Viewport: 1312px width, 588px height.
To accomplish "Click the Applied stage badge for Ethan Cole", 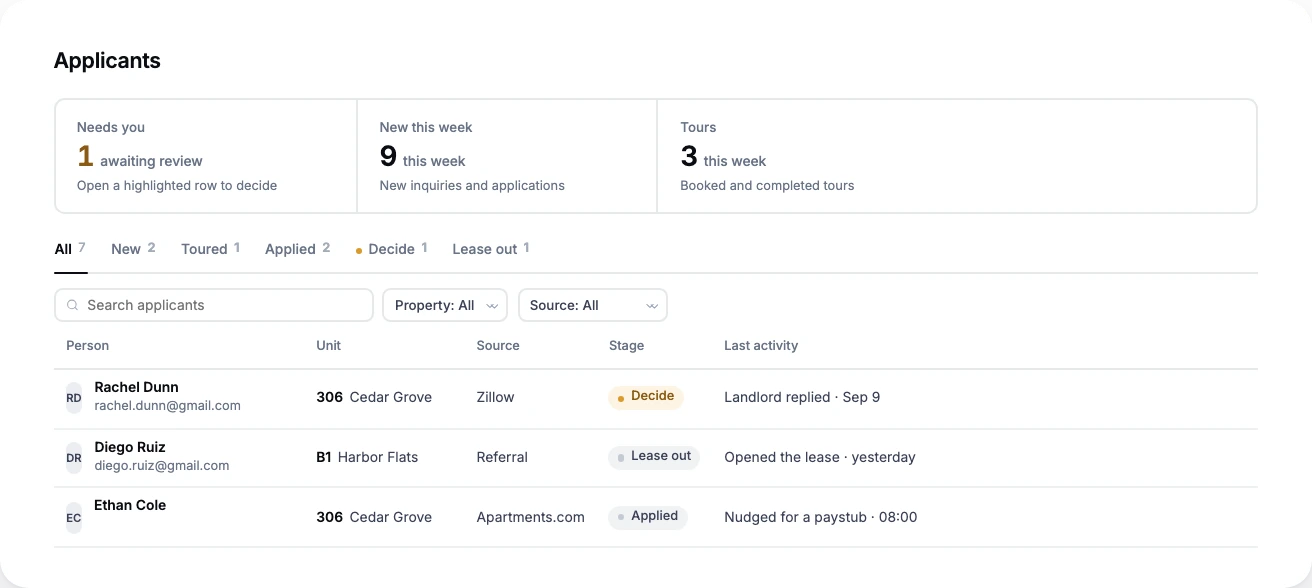I will pos(648,517).
